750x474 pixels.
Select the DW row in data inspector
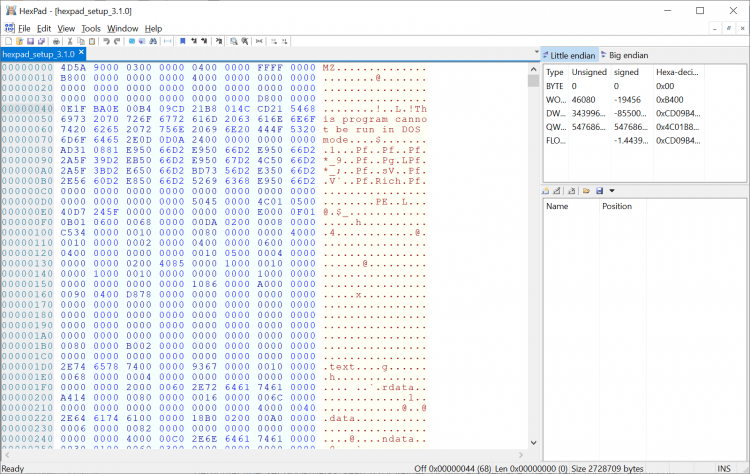(554, 113)
